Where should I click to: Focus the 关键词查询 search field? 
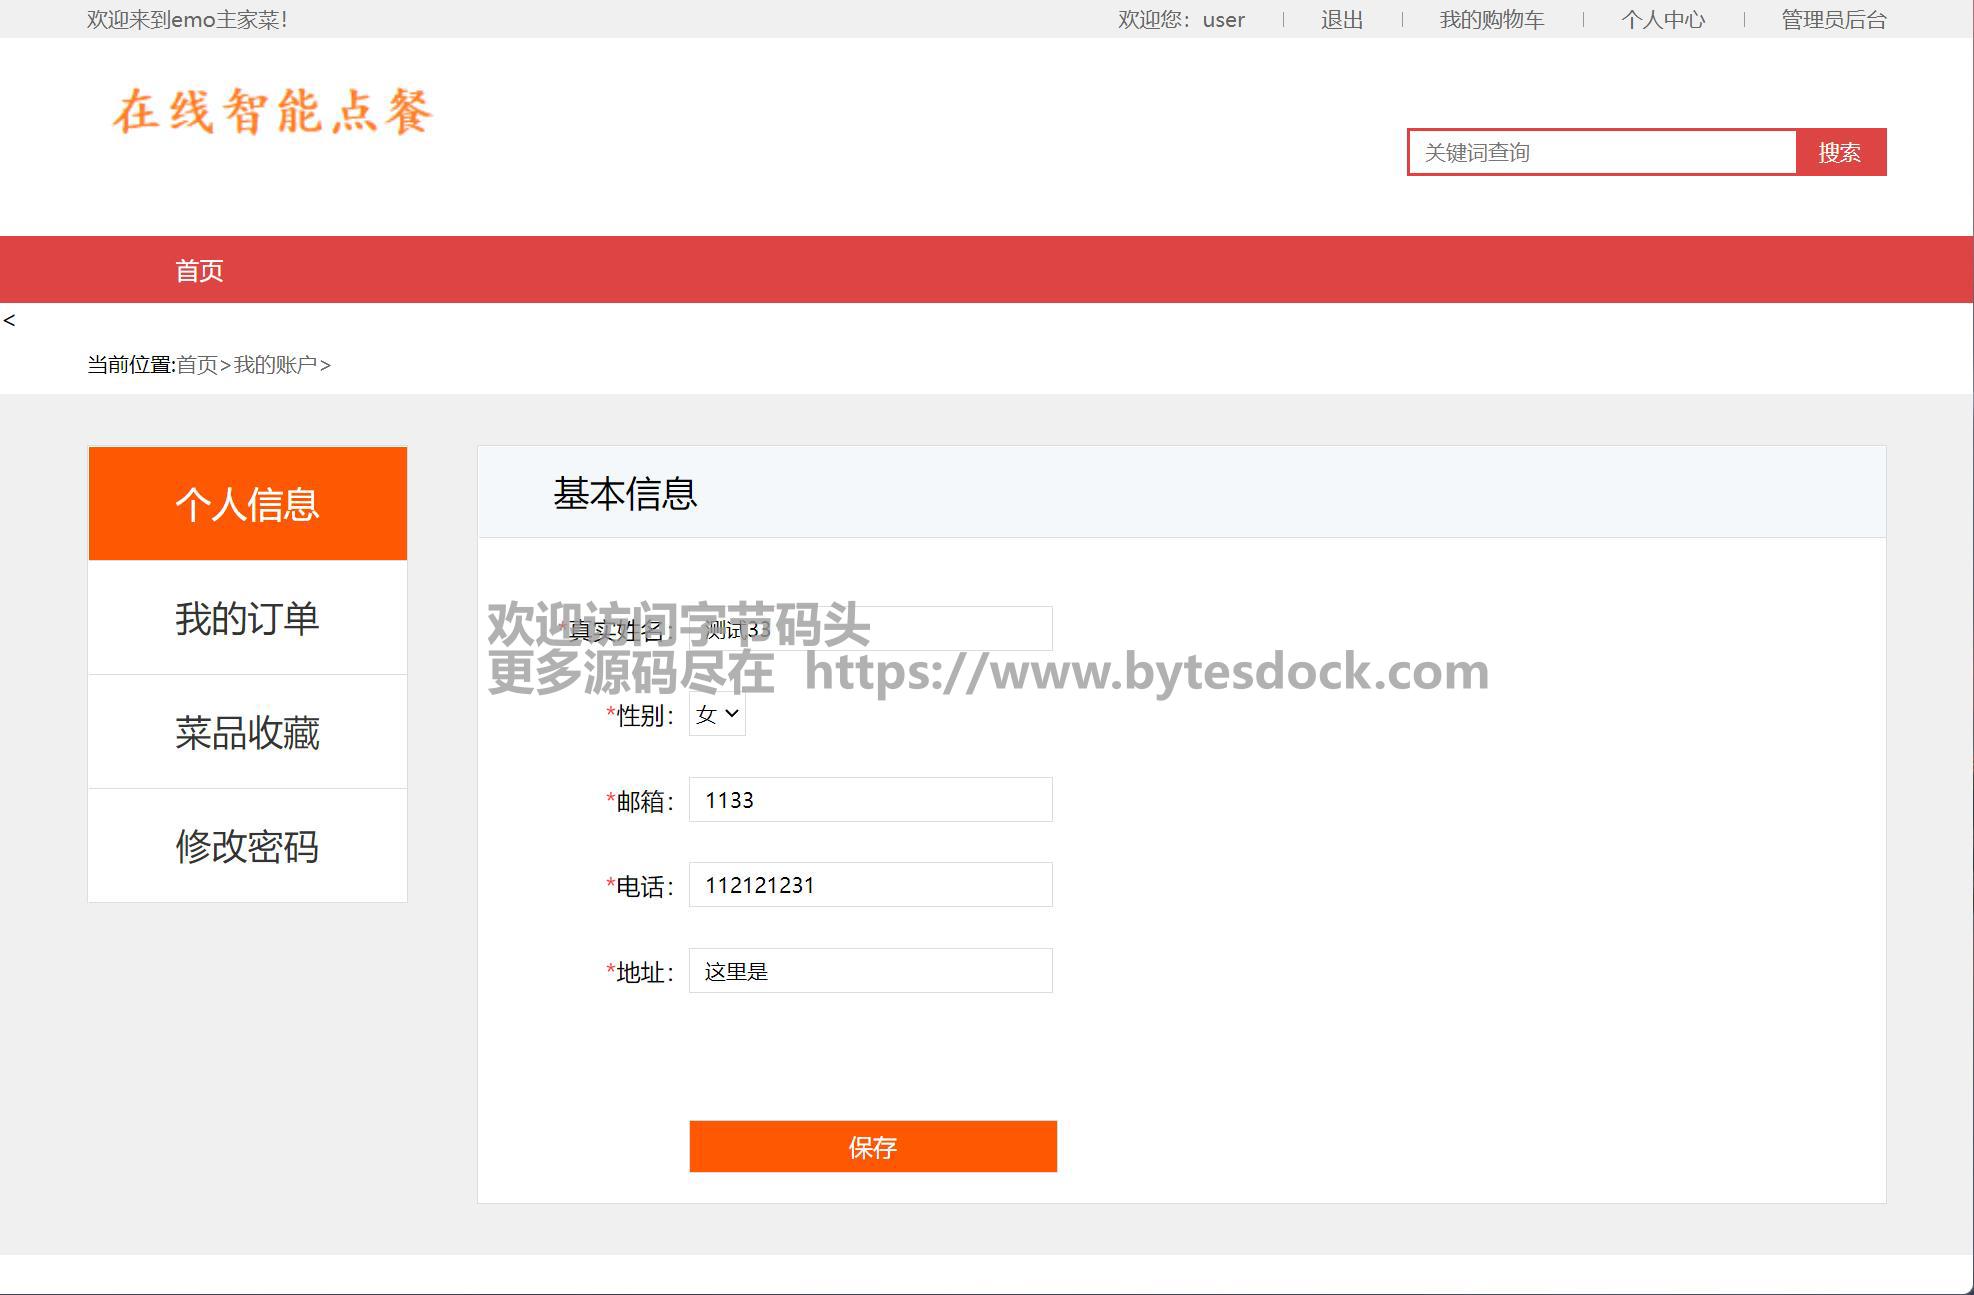(x=1602, y=152)
